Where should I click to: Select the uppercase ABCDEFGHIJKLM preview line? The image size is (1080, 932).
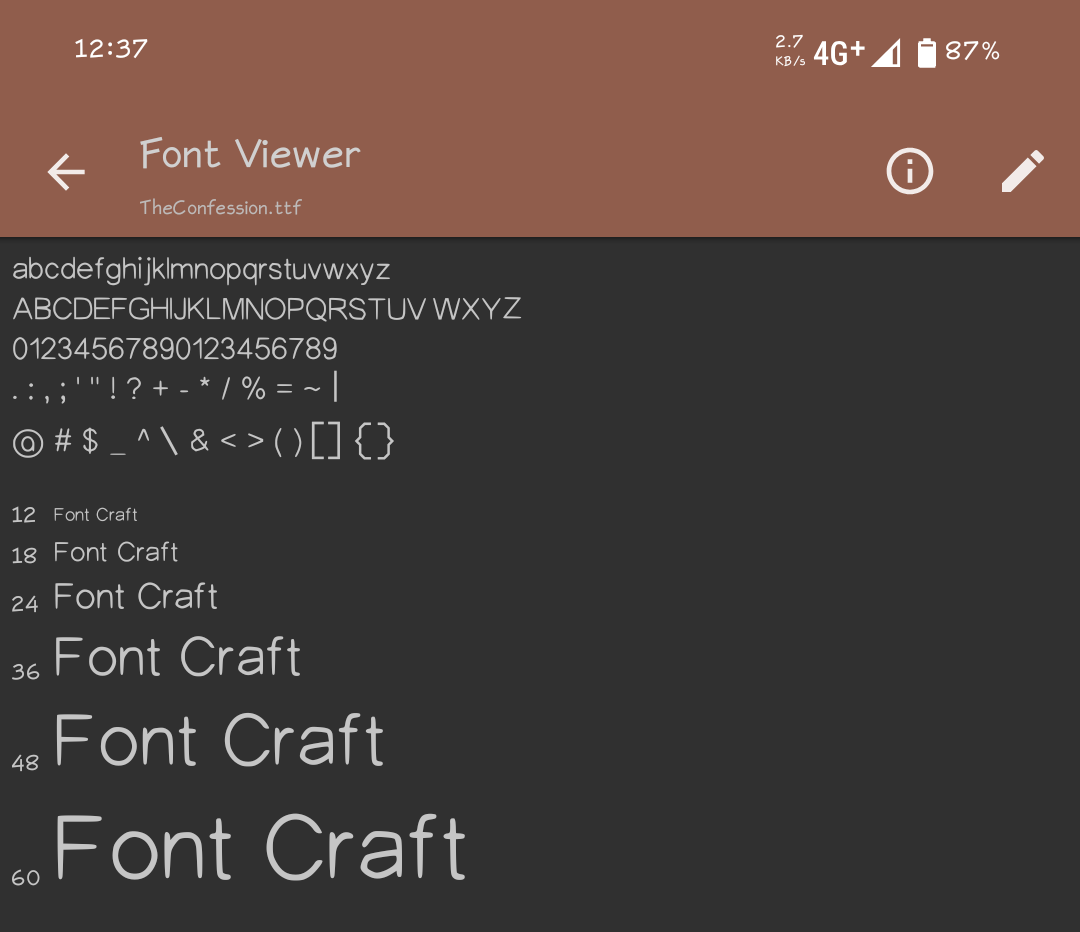[x=267, y=309]
